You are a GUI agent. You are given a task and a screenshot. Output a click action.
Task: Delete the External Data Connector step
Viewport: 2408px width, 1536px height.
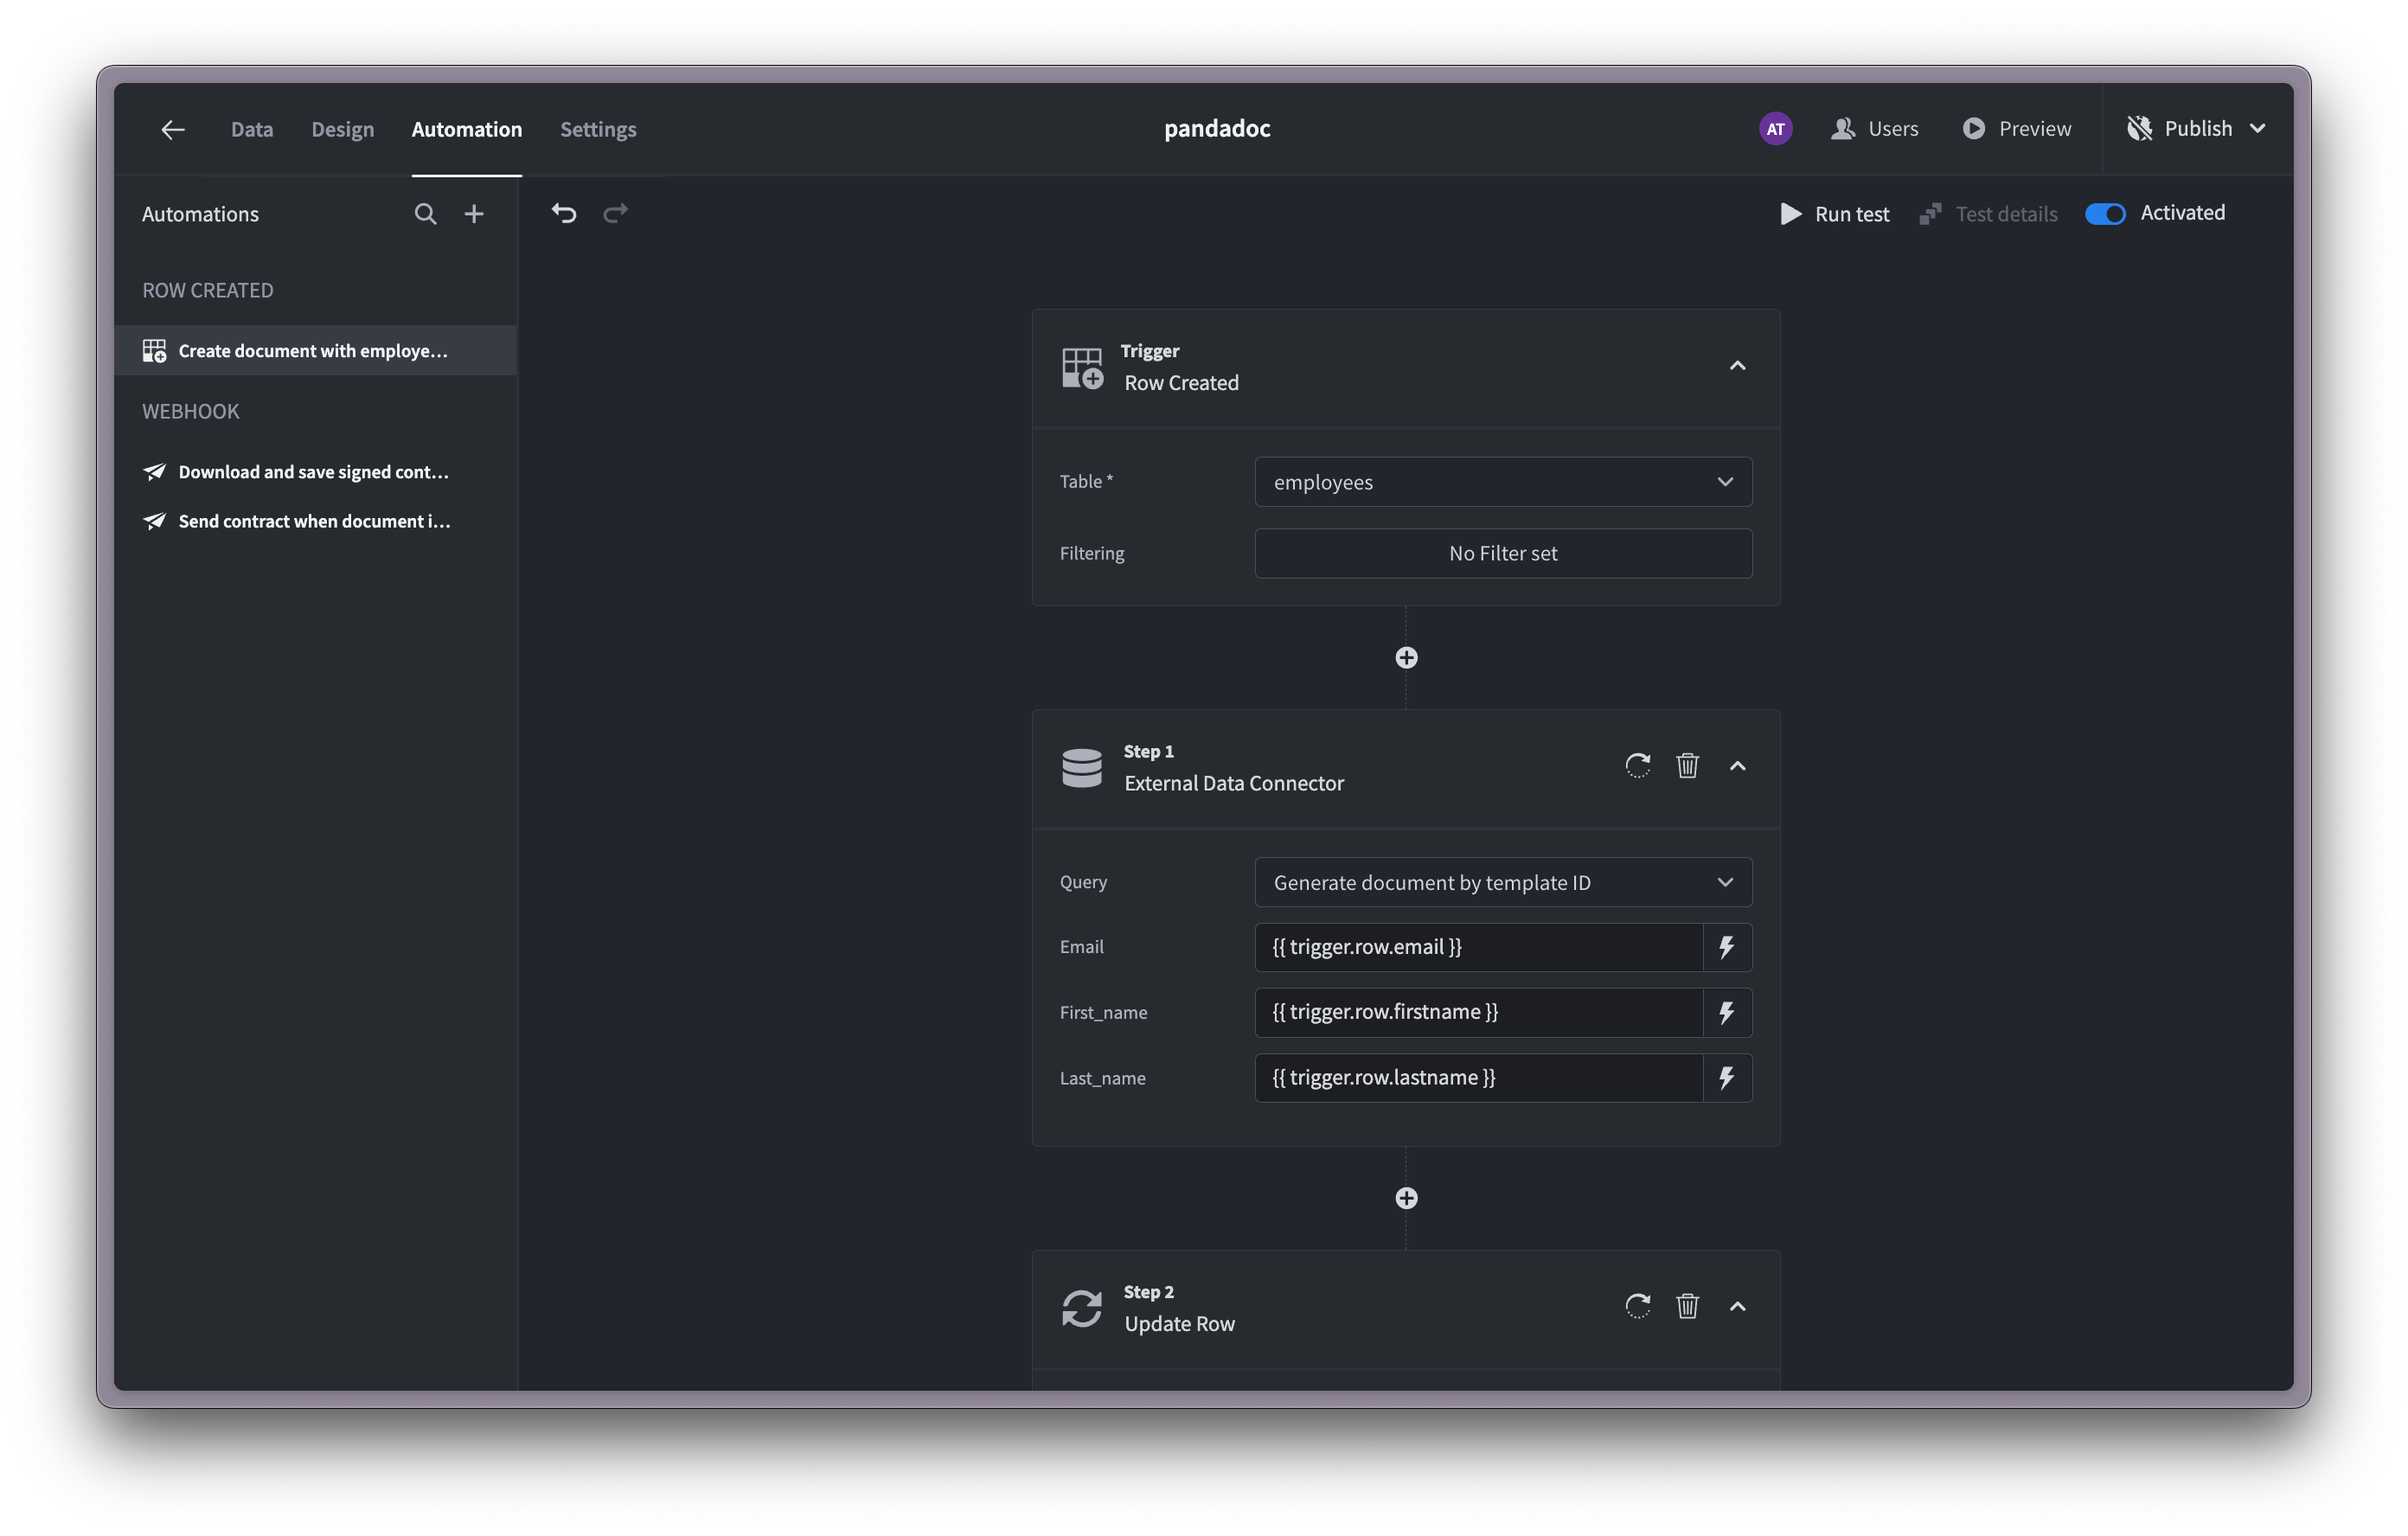(1688, 765)
